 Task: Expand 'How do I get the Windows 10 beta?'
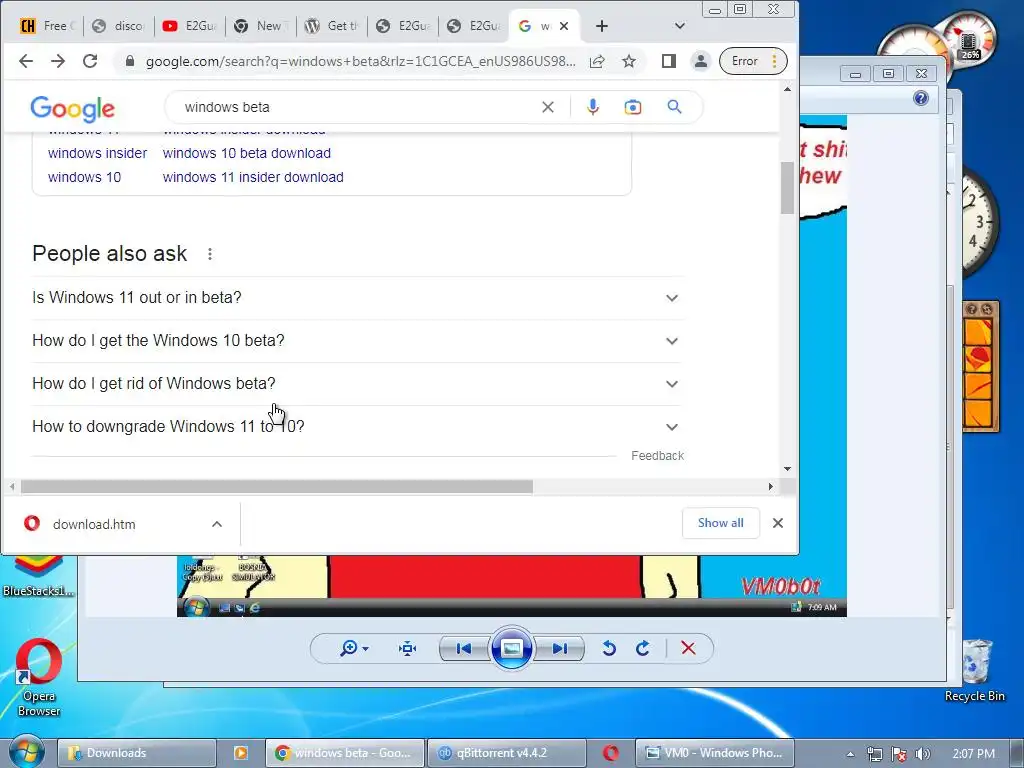[357, 341]
